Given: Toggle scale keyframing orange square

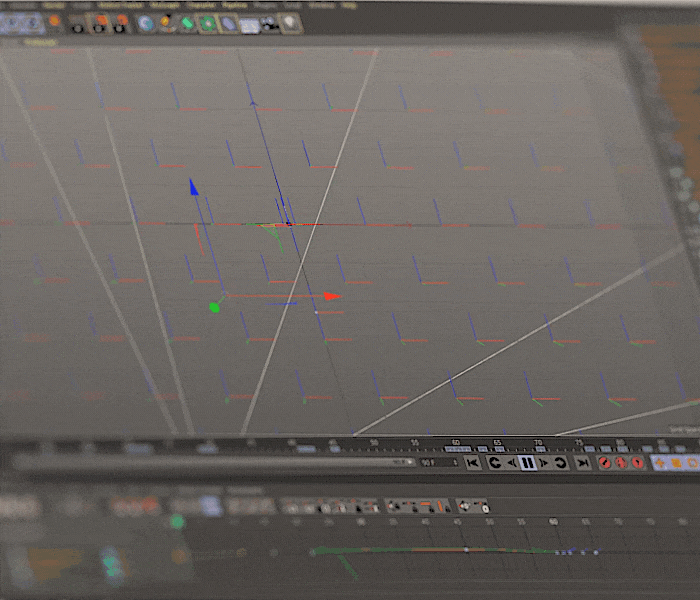Looking at the screenshot, I should (x=676, y=463).
